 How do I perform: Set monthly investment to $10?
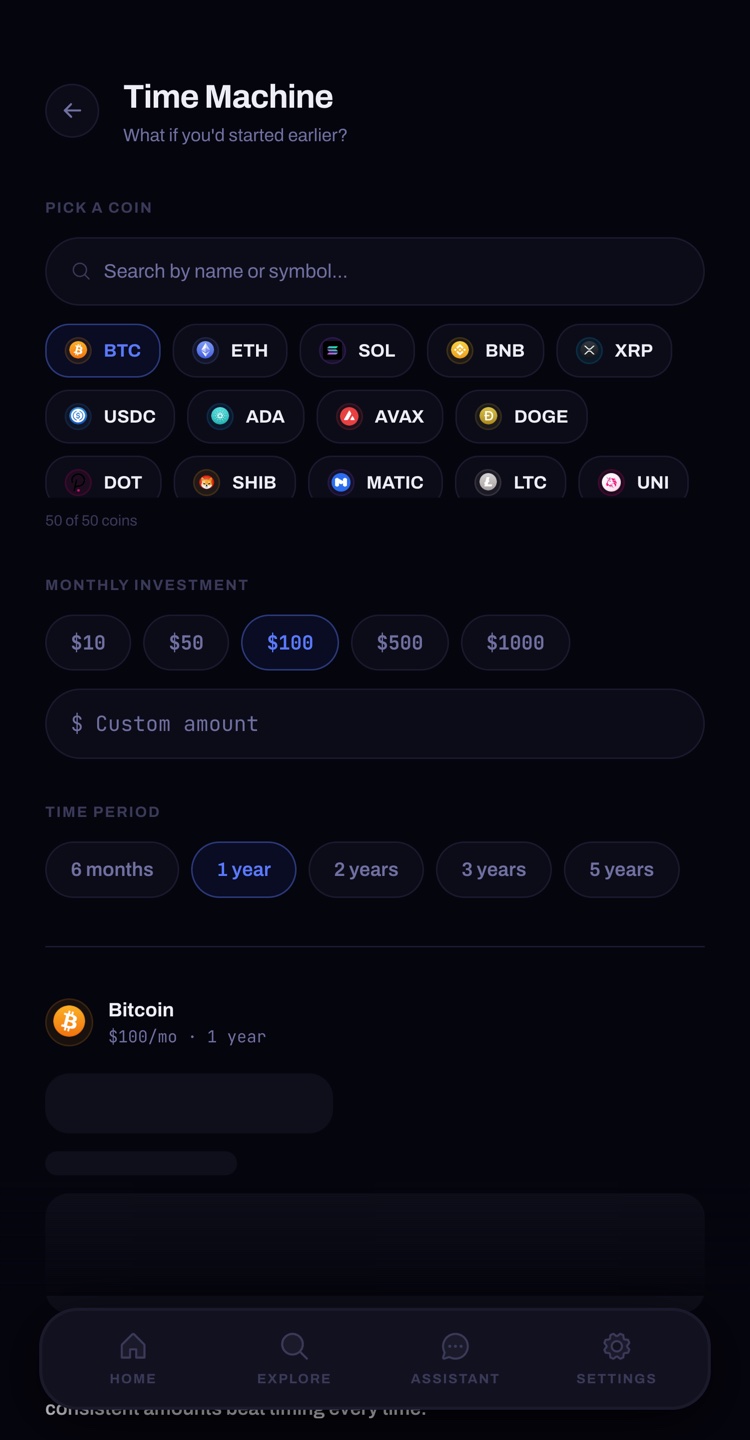point(88,642)
